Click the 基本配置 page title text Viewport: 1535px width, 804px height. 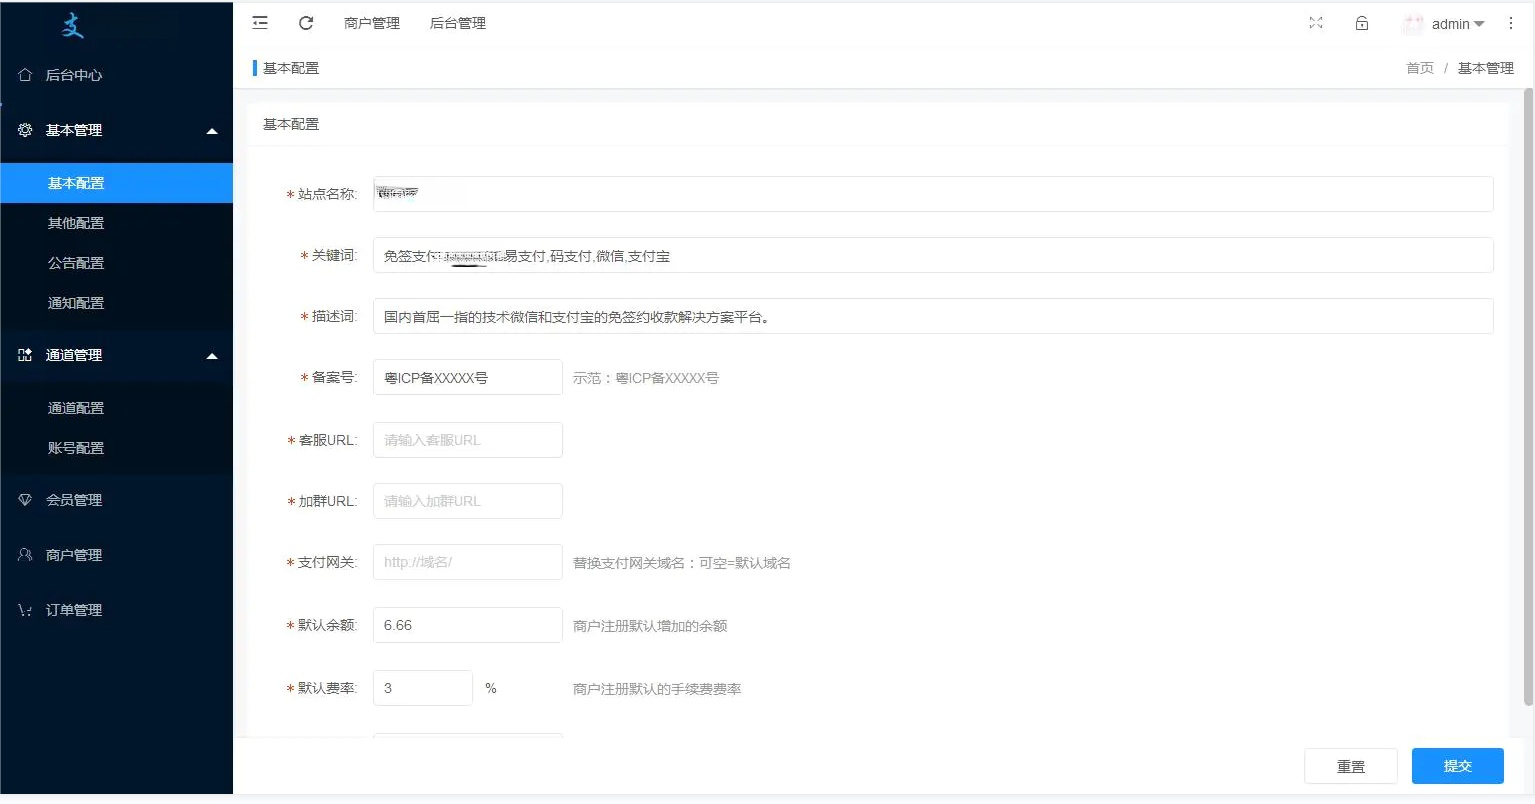pos(291,68)
